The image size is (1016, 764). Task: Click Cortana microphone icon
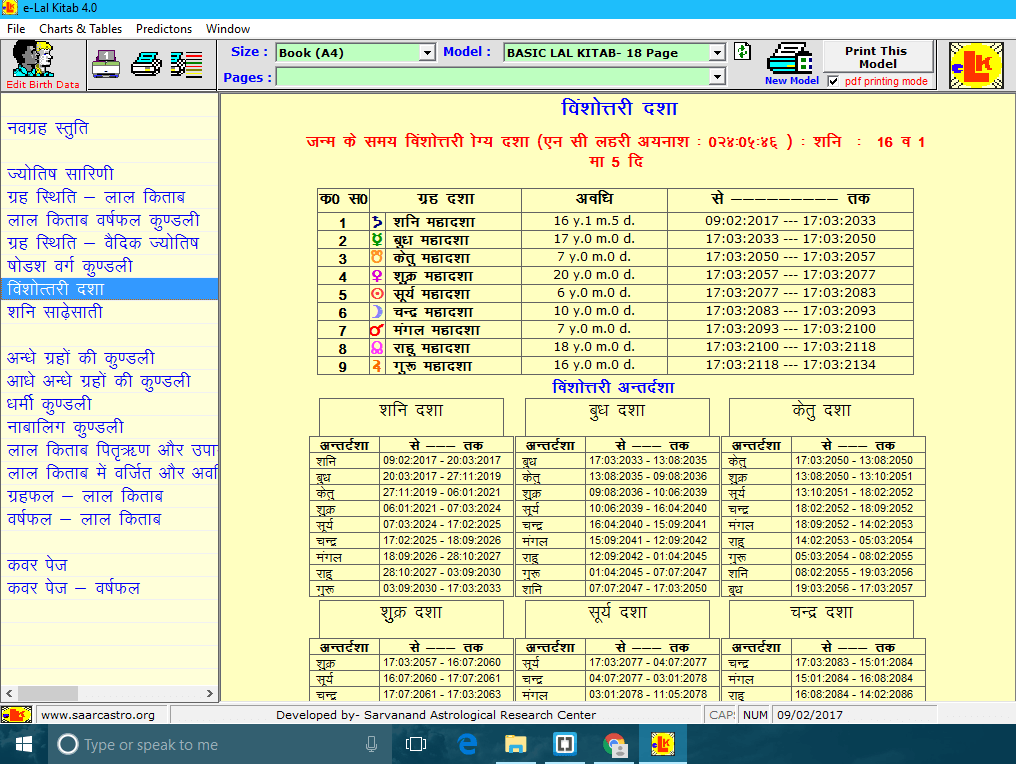pyautogui.click(x=371, y=745)
